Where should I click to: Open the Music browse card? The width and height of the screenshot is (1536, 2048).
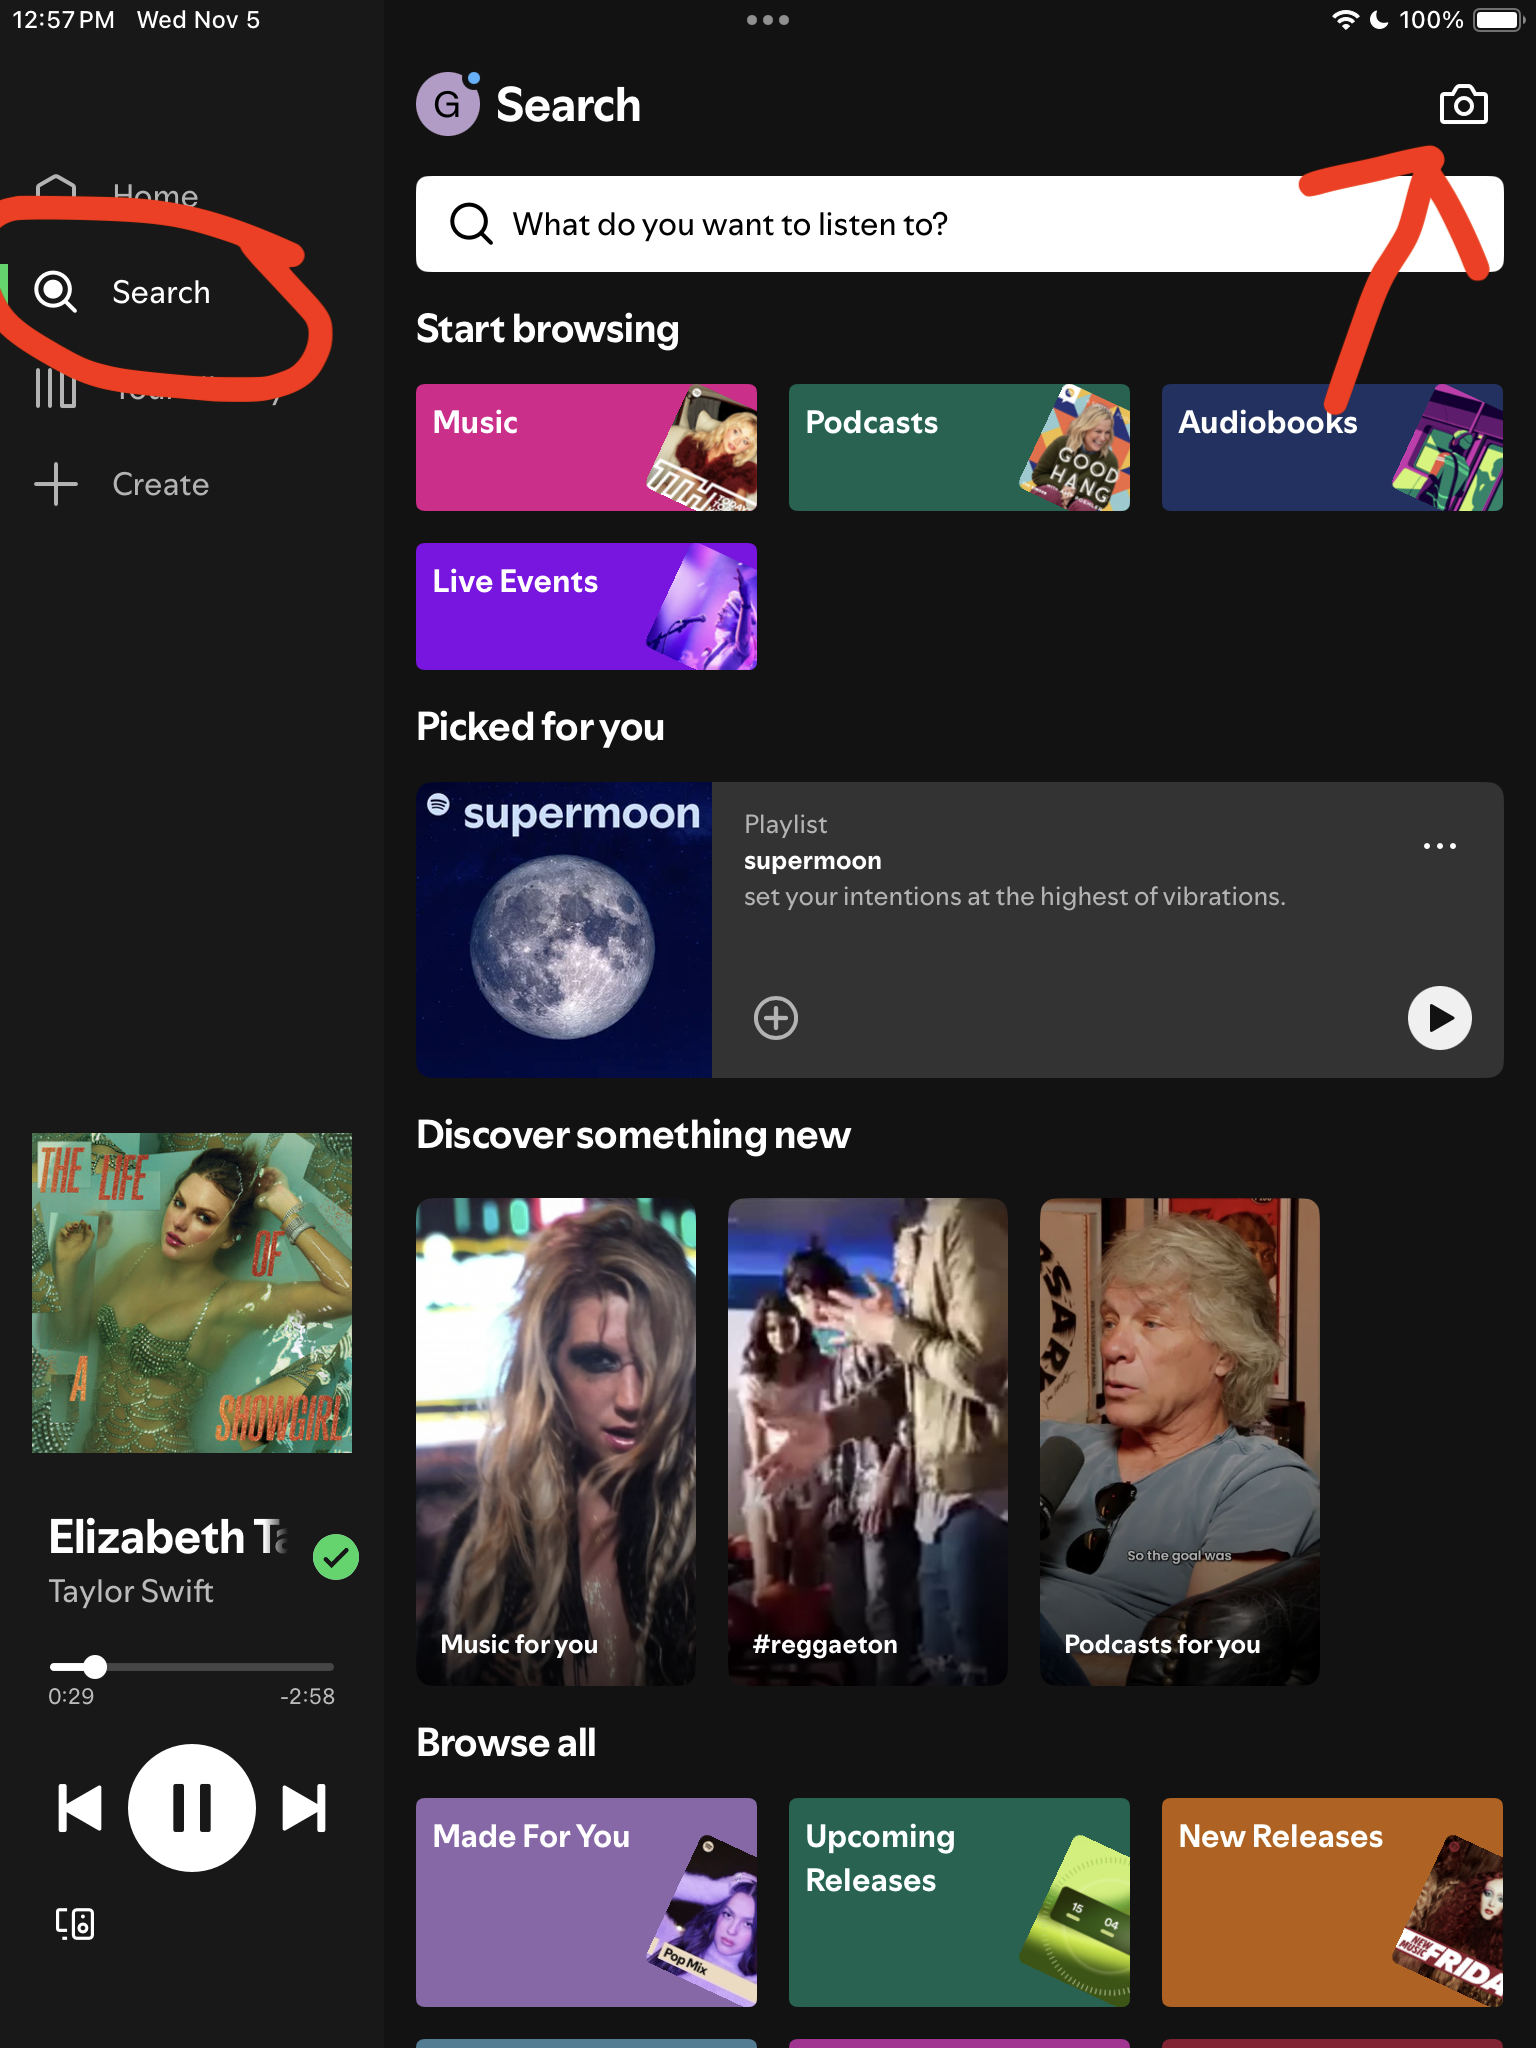coord(586,447)
